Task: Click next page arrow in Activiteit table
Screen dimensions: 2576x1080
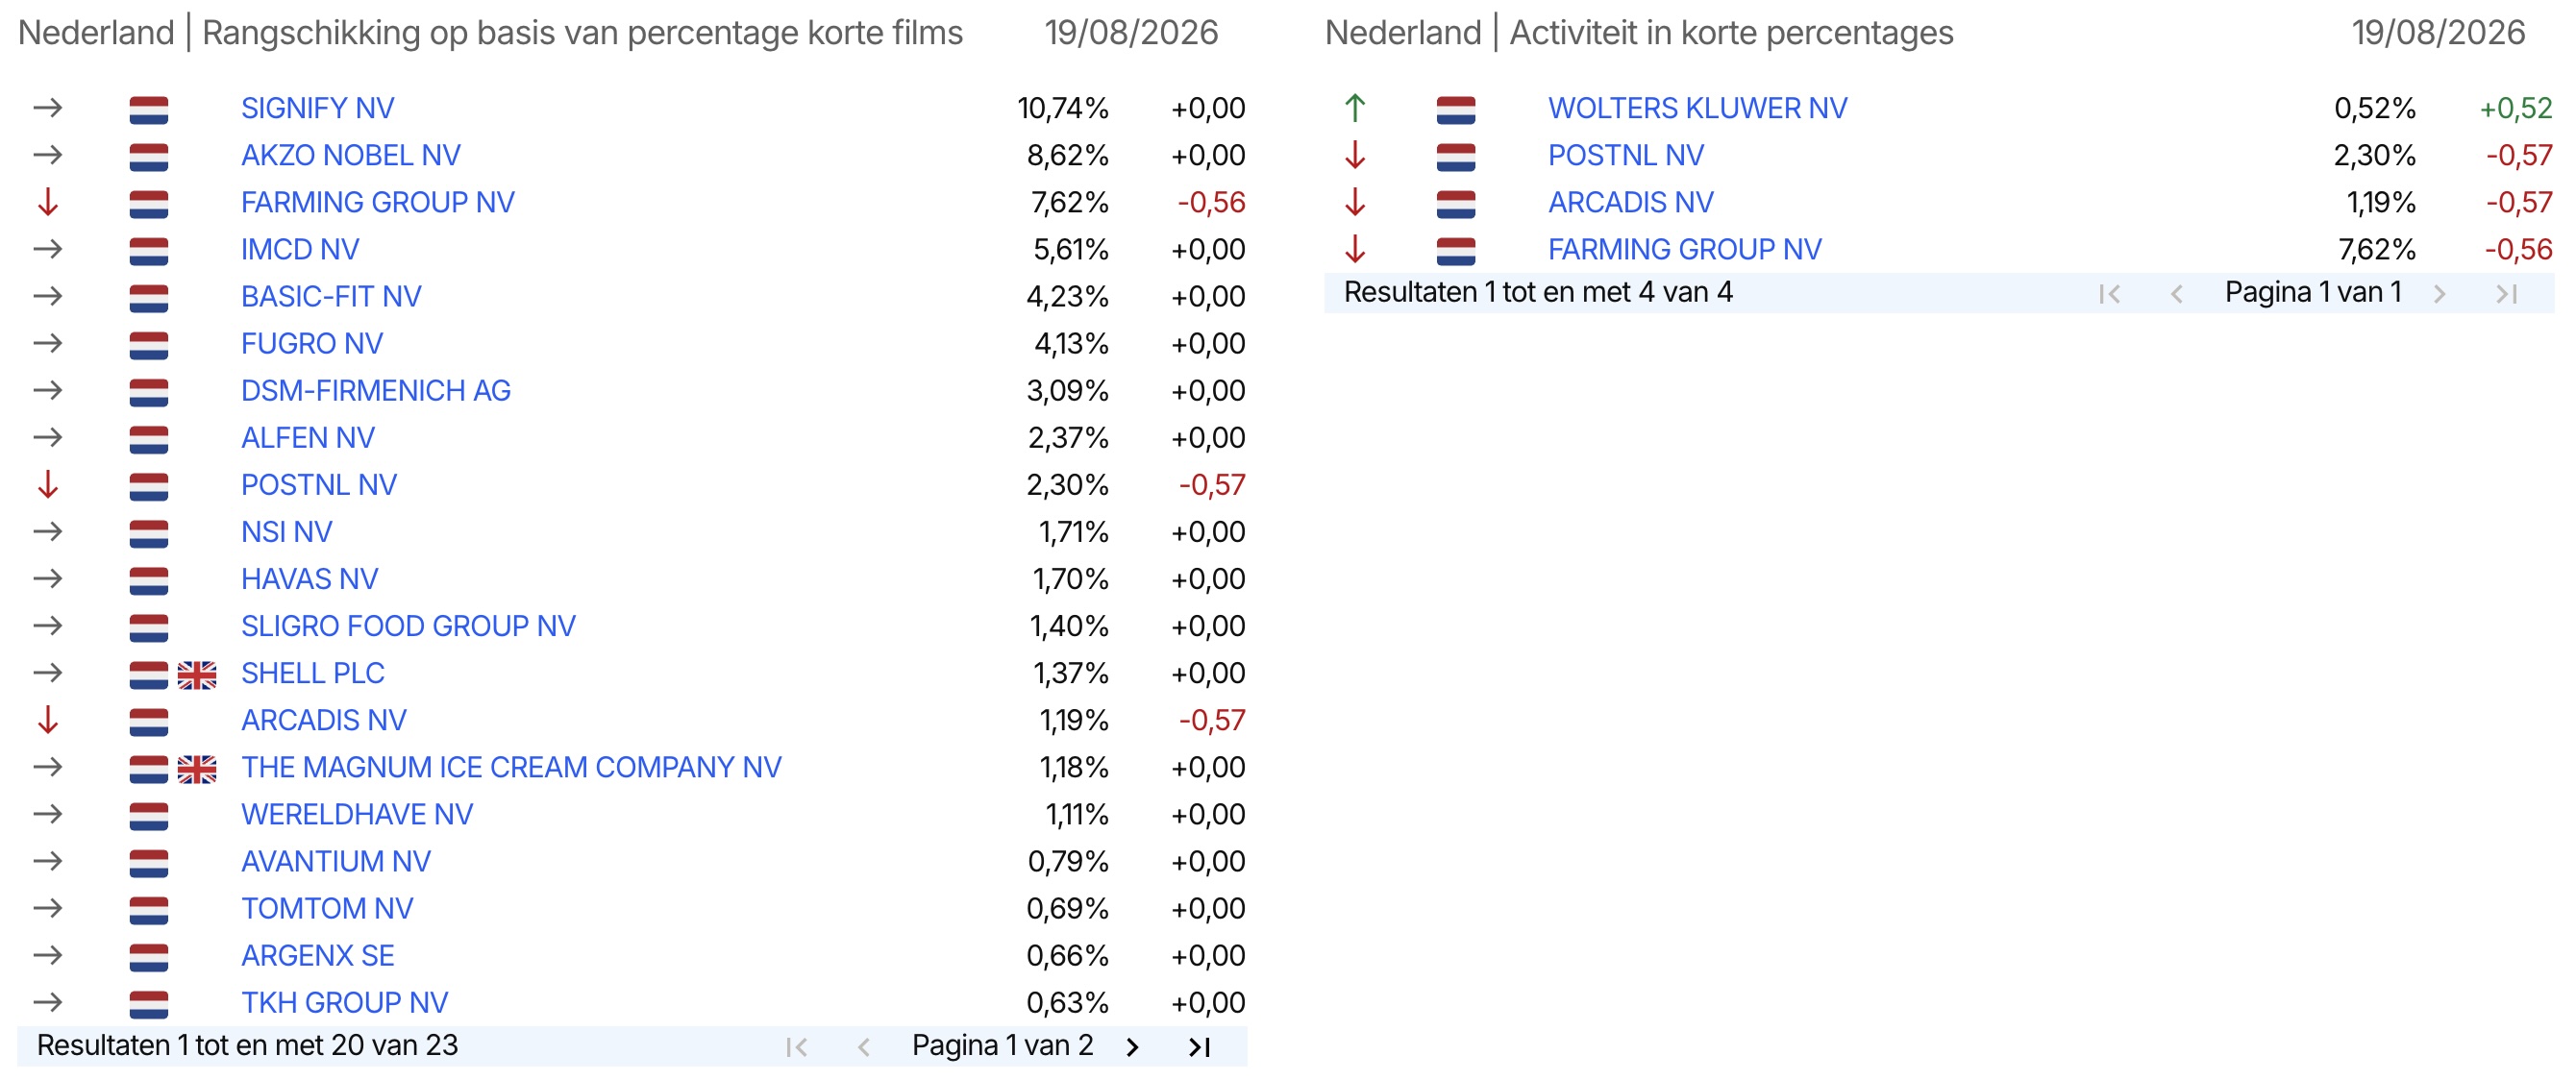Action: [2439, 294]
